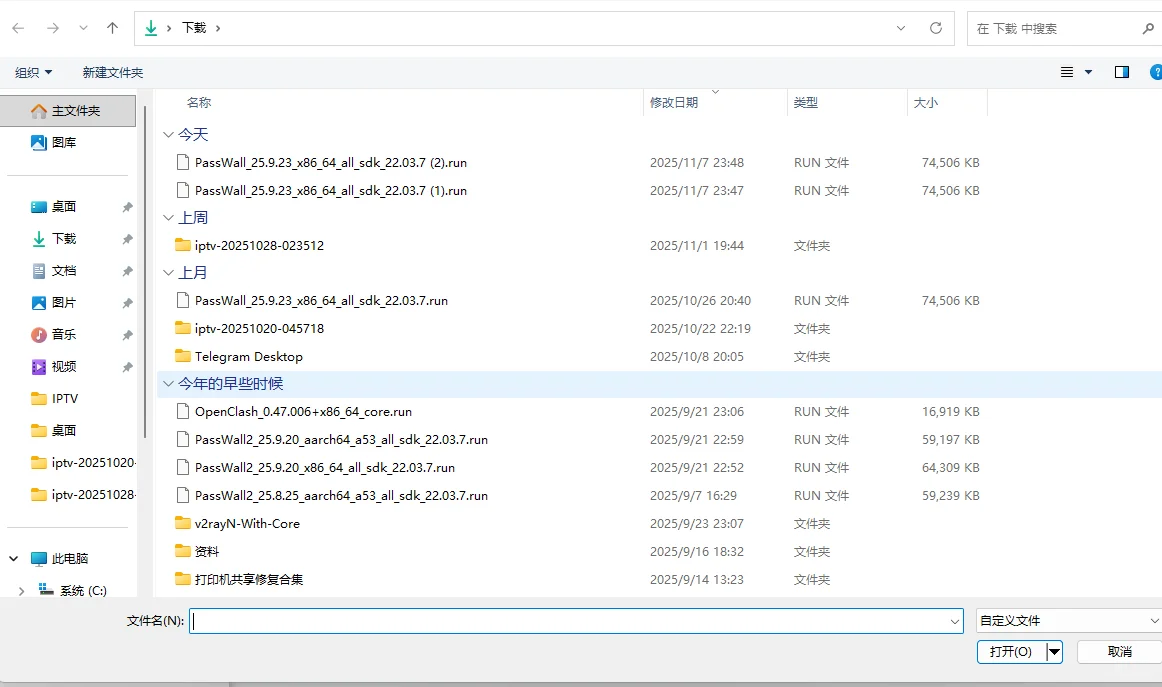
Task: Collapse the 此电脑 tree node
Action: coord(13,558)
